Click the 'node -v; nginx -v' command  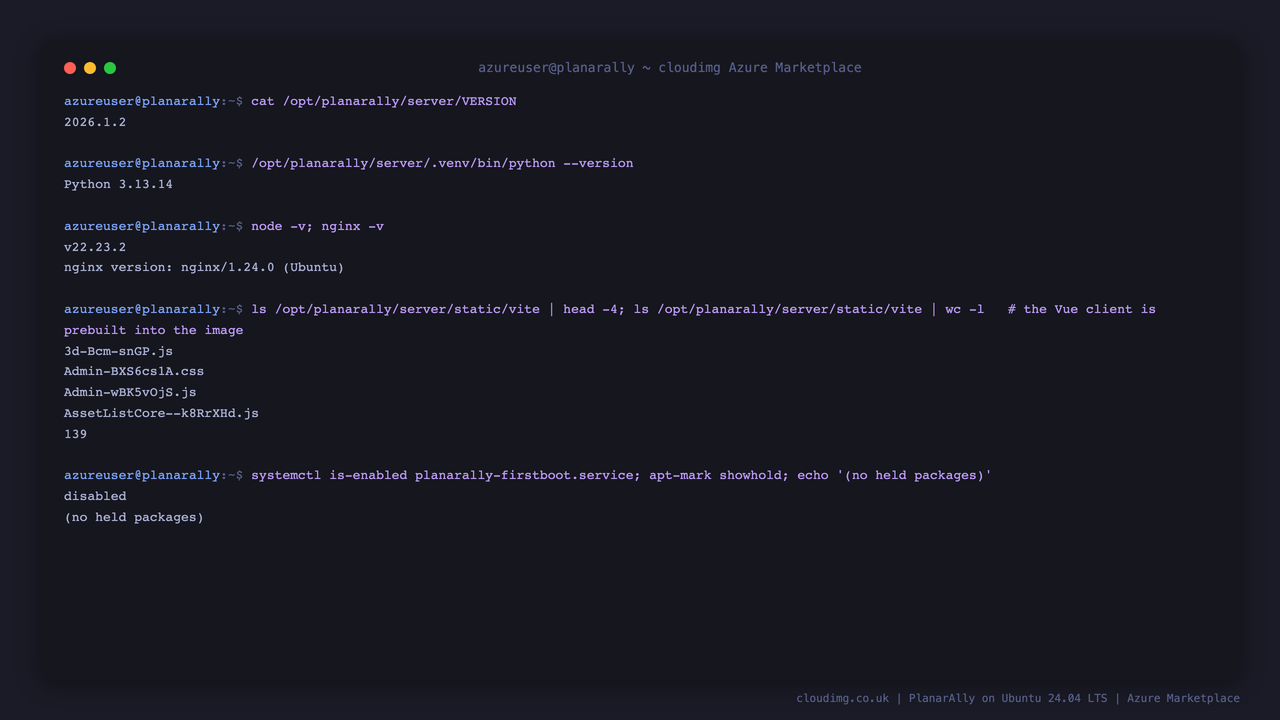point(317,226)
